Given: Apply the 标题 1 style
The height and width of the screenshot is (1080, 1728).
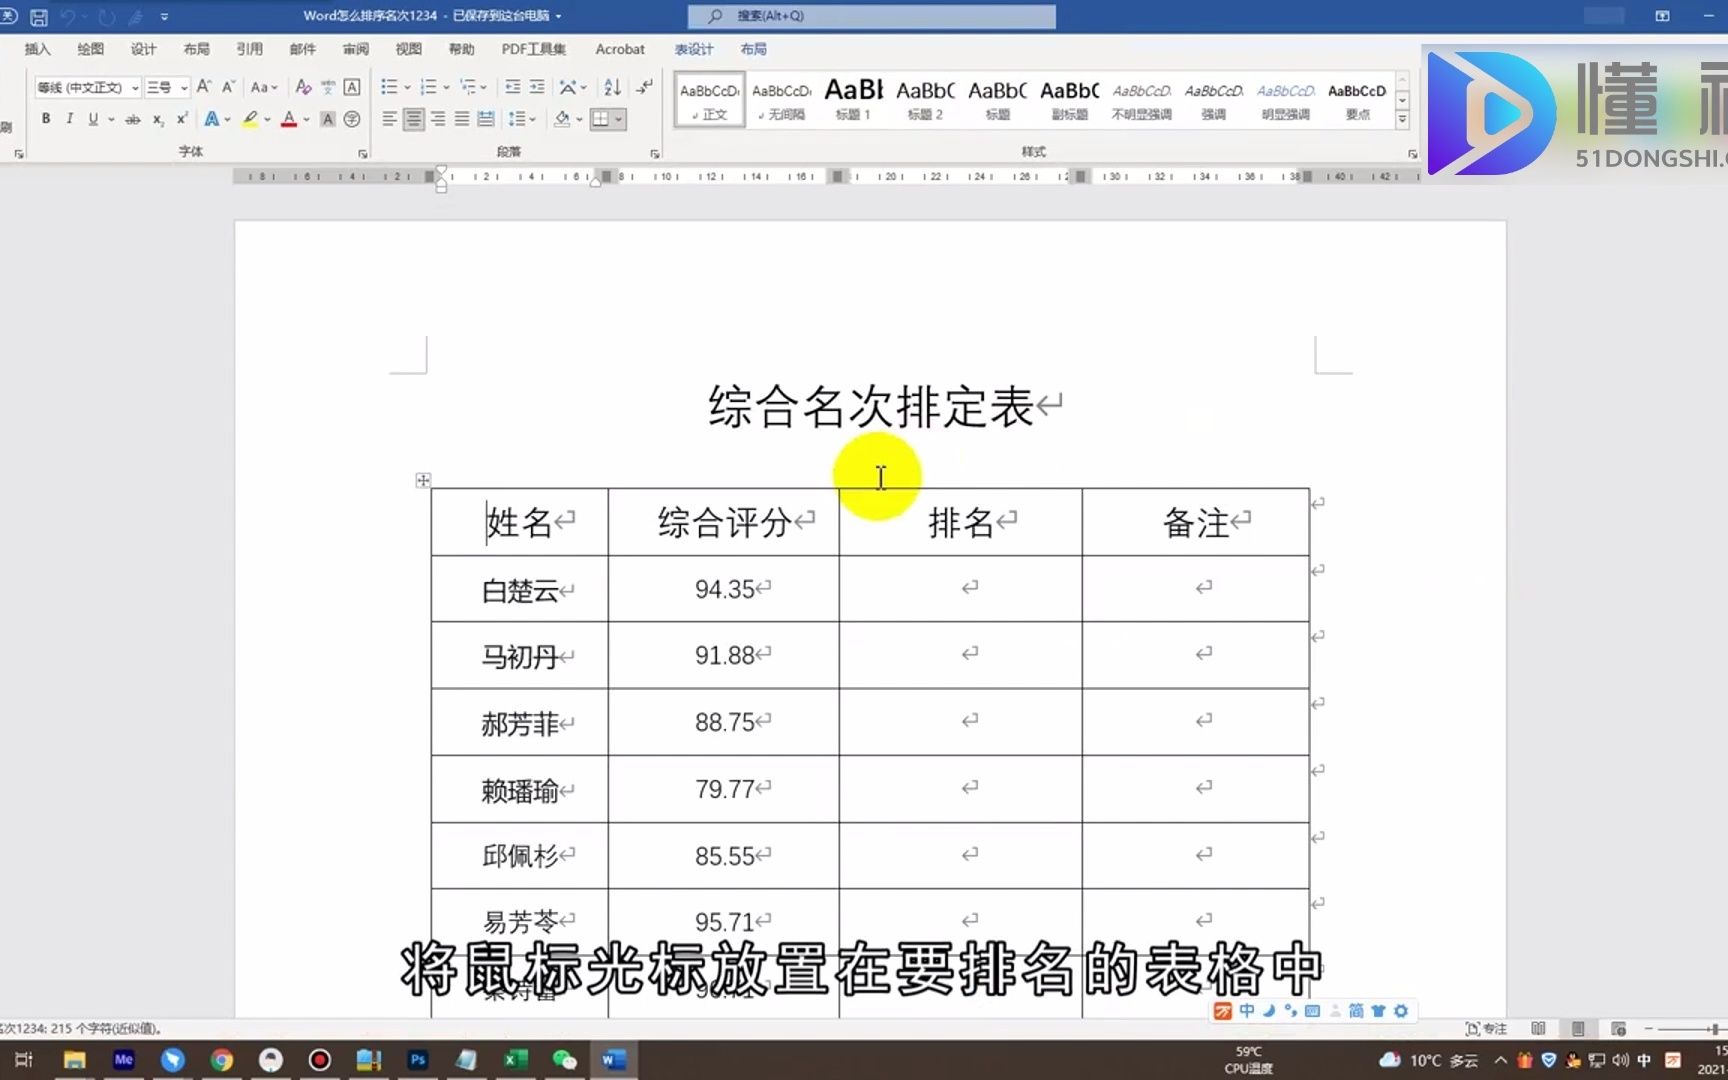Looking at the screenshot, I should click(x=853, y=100).
